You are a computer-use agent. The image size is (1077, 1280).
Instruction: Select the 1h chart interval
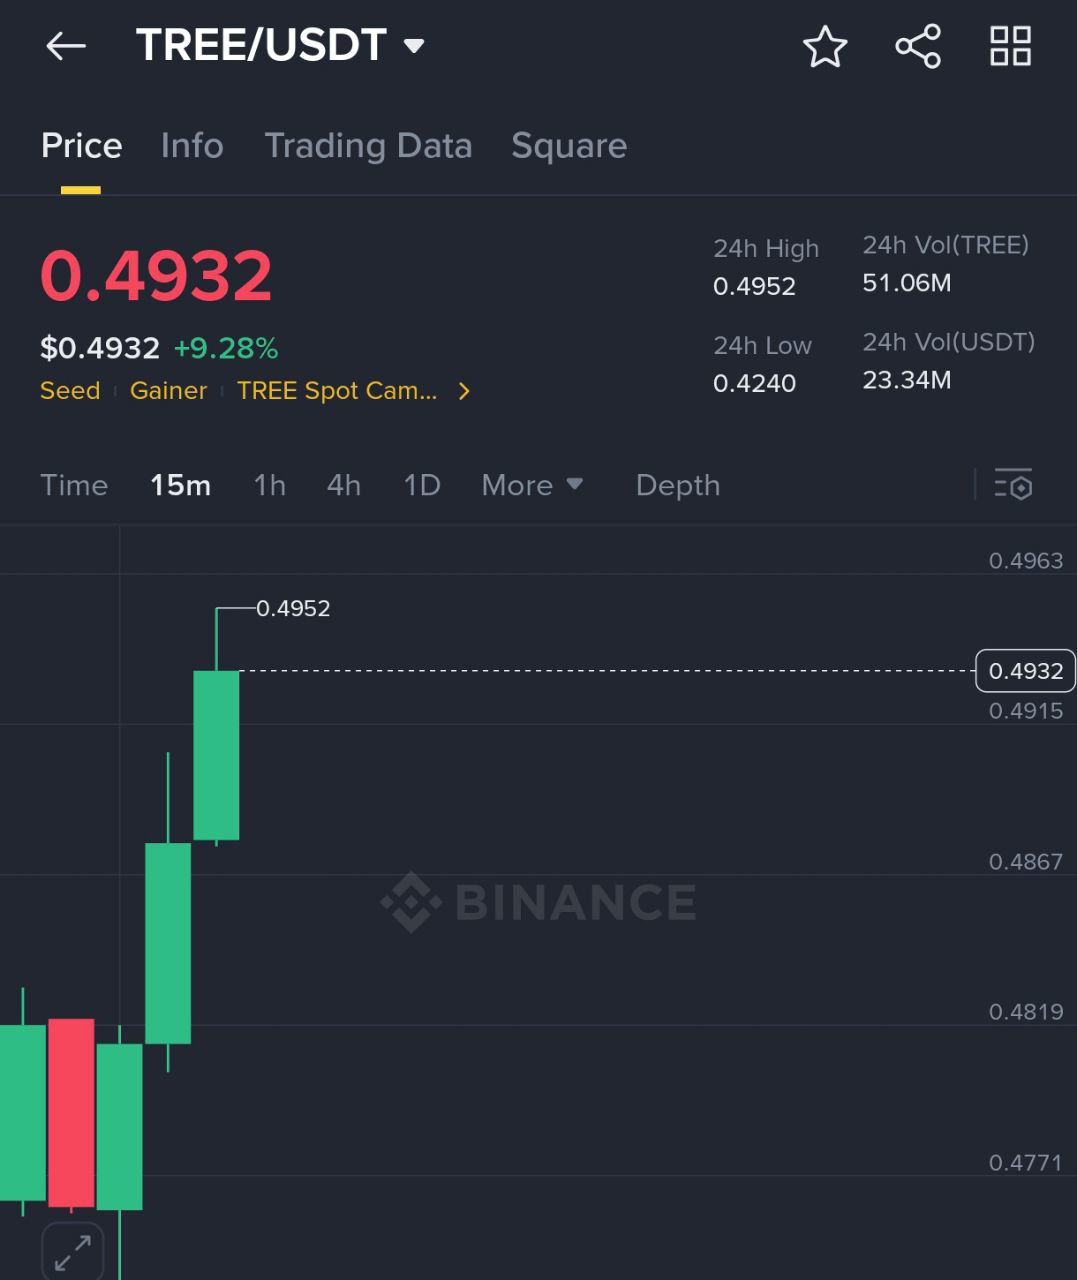270,485
